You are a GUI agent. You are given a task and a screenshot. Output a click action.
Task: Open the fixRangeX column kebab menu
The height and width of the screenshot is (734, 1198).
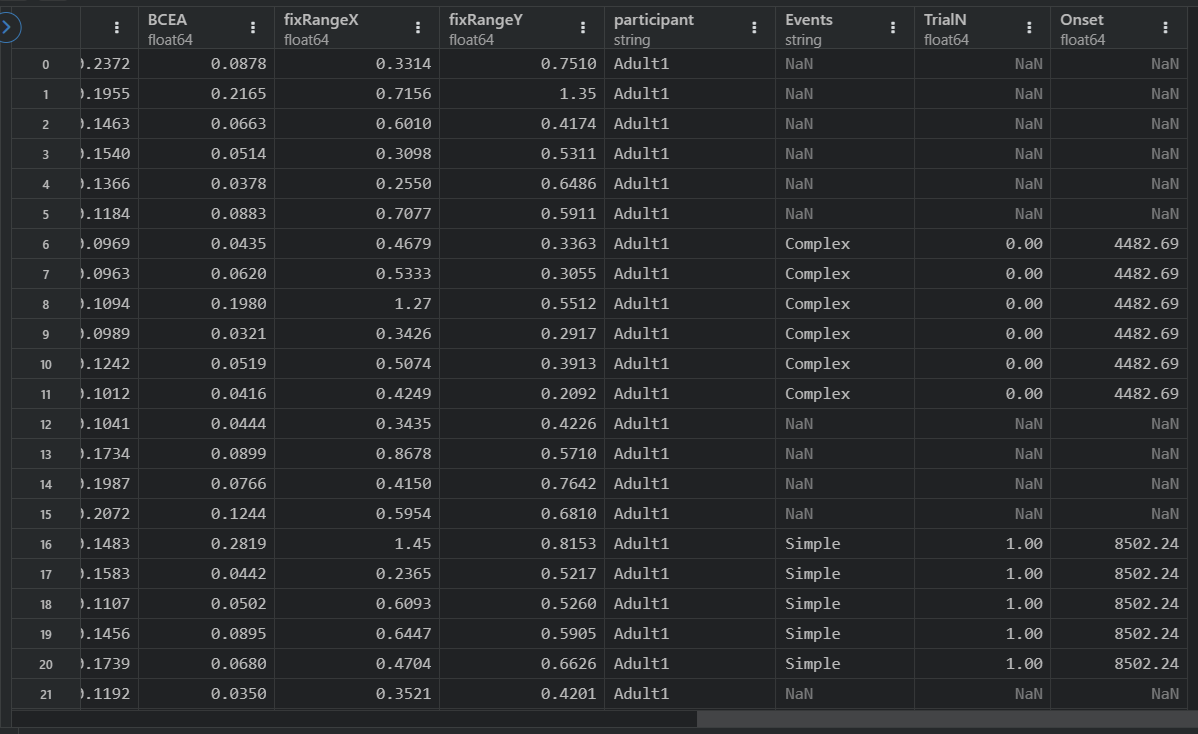pos(418,29)
